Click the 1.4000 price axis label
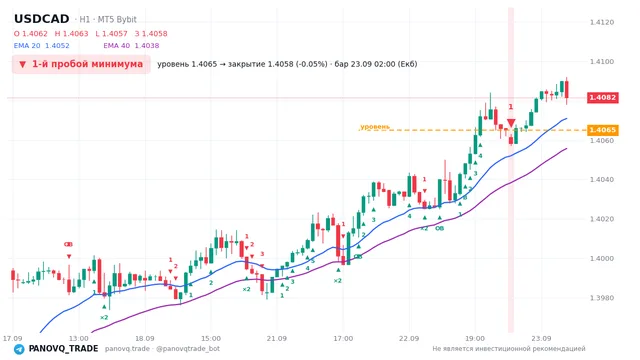The height and width of the screenshot is (360, 640). click(602, 258)
